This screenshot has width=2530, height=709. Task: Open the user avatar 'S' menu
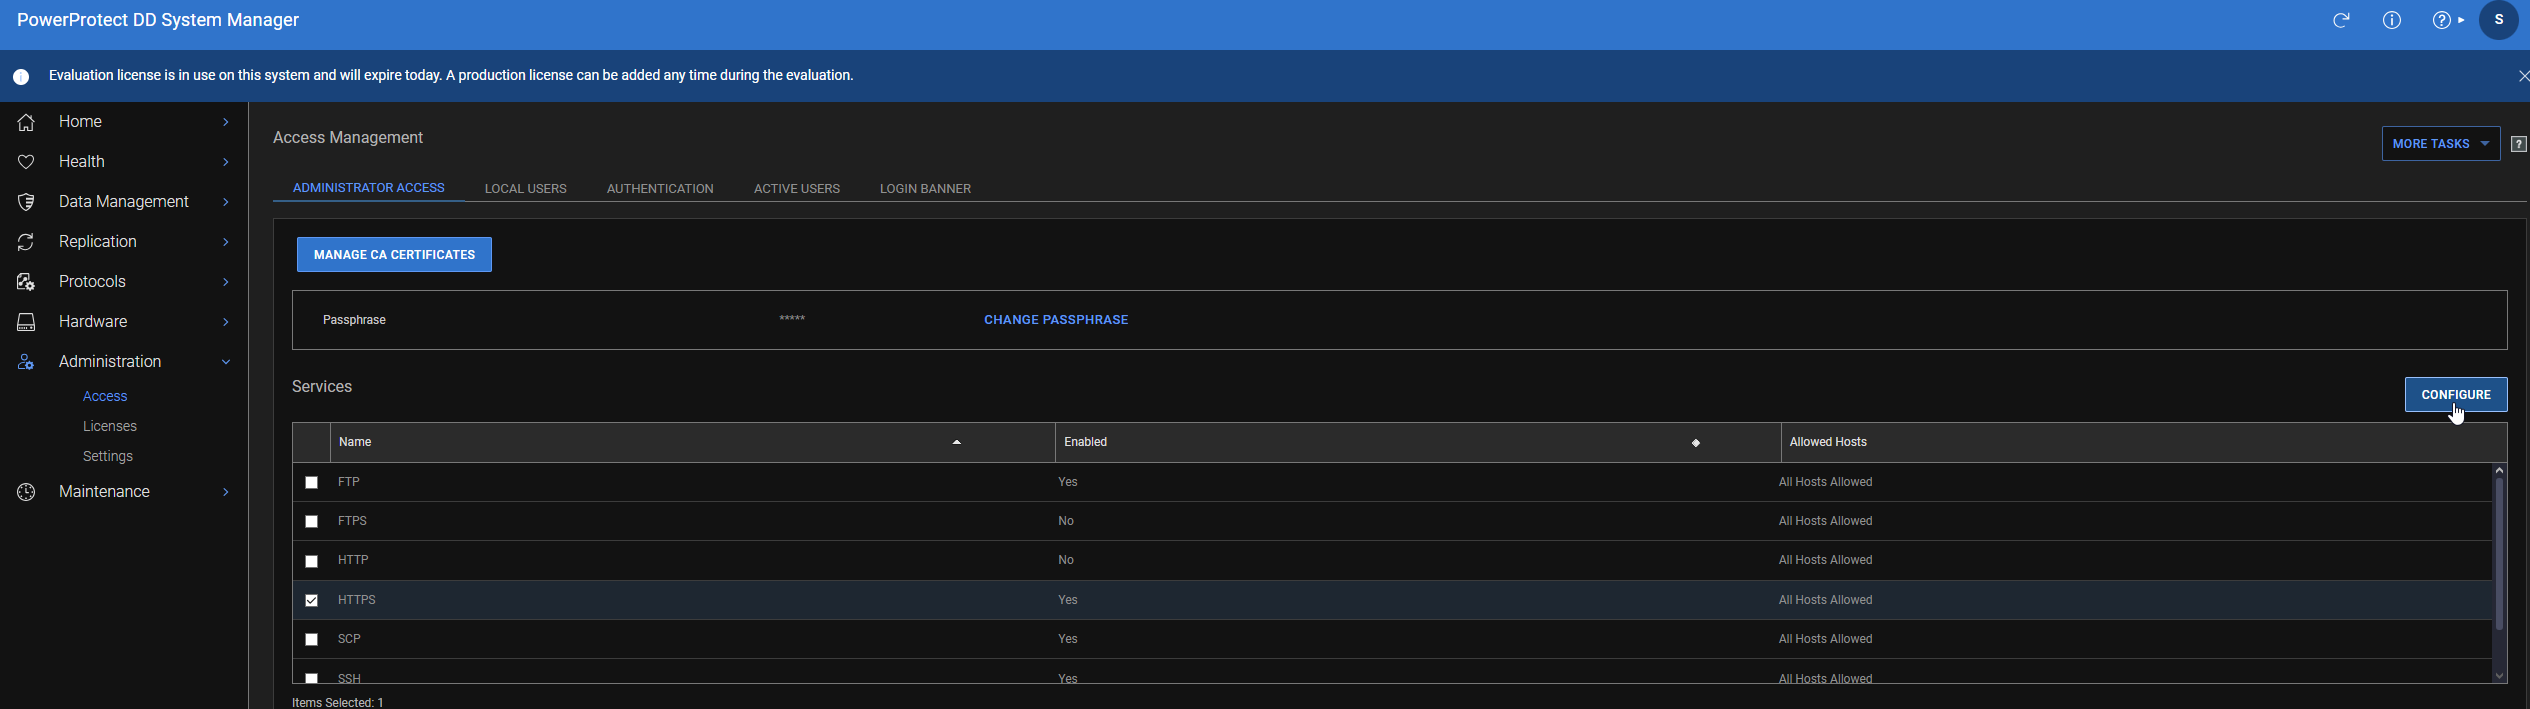(x=2499, y=20)
